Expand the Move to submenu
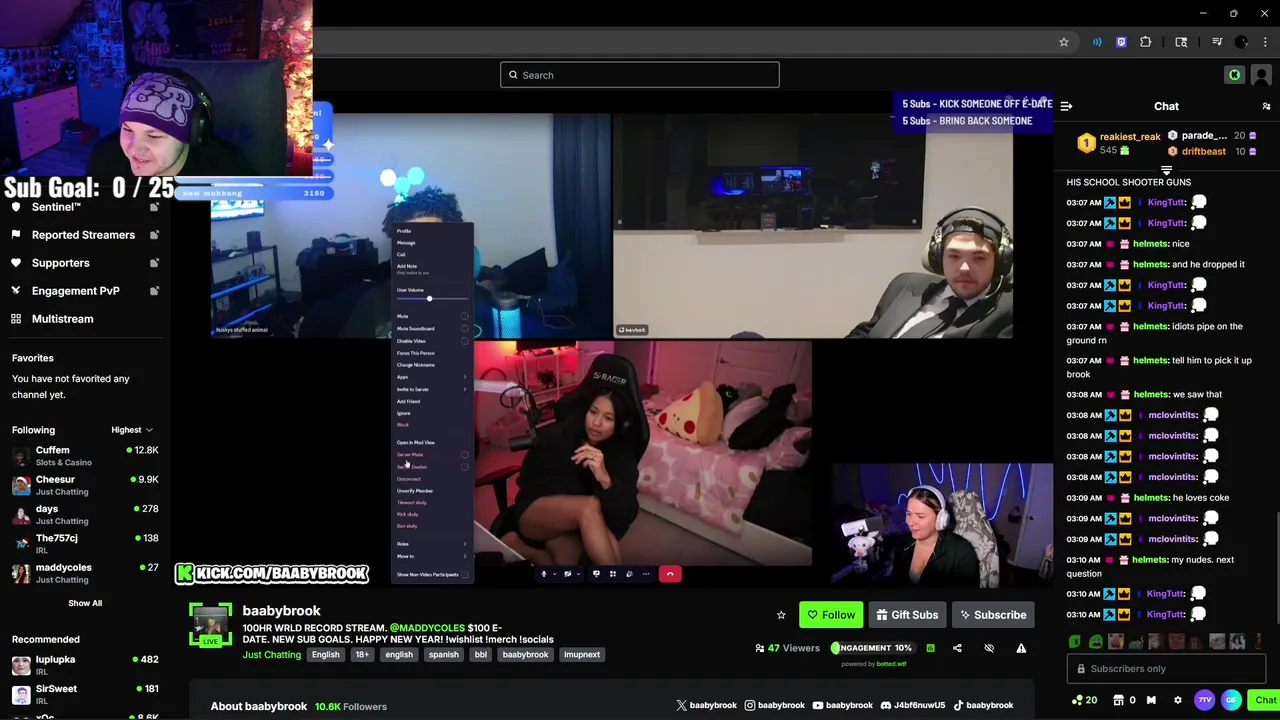Viewport: 1280px width, 720px height. [x=431, y=556]
